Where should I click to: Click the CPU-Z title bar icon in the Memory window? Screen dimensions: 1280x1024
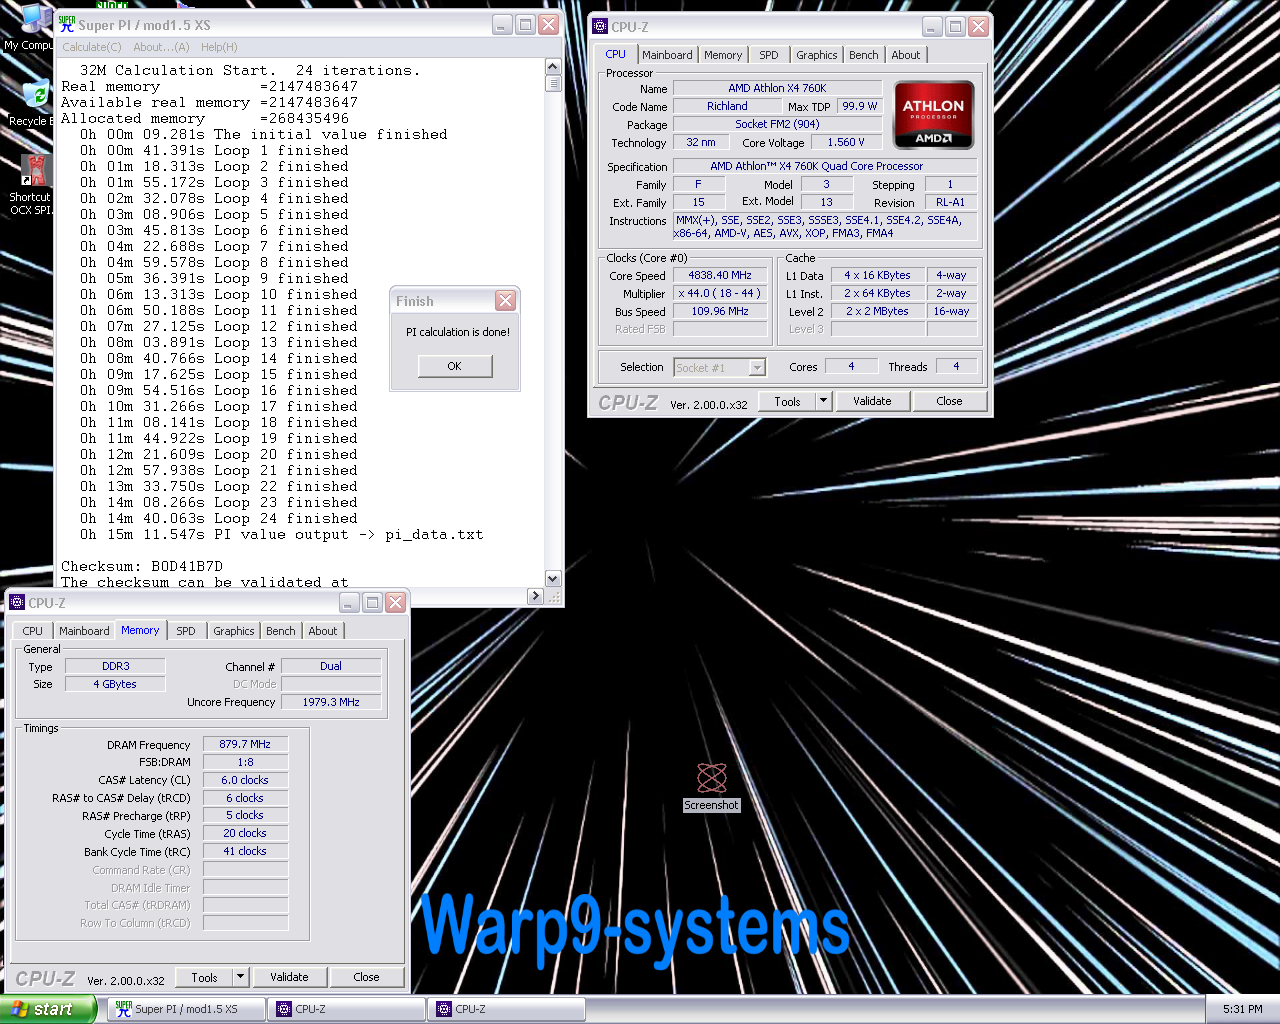point(17,603)
